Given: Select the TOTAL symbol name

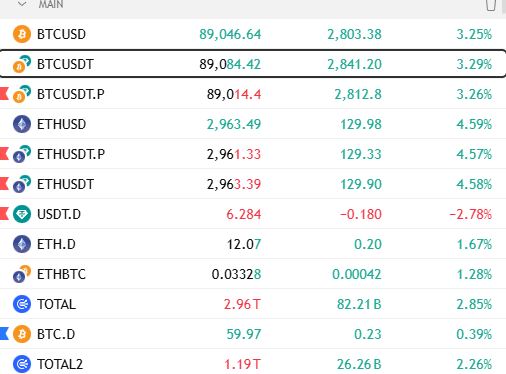Looking at the screenshot, I should 56,304.
